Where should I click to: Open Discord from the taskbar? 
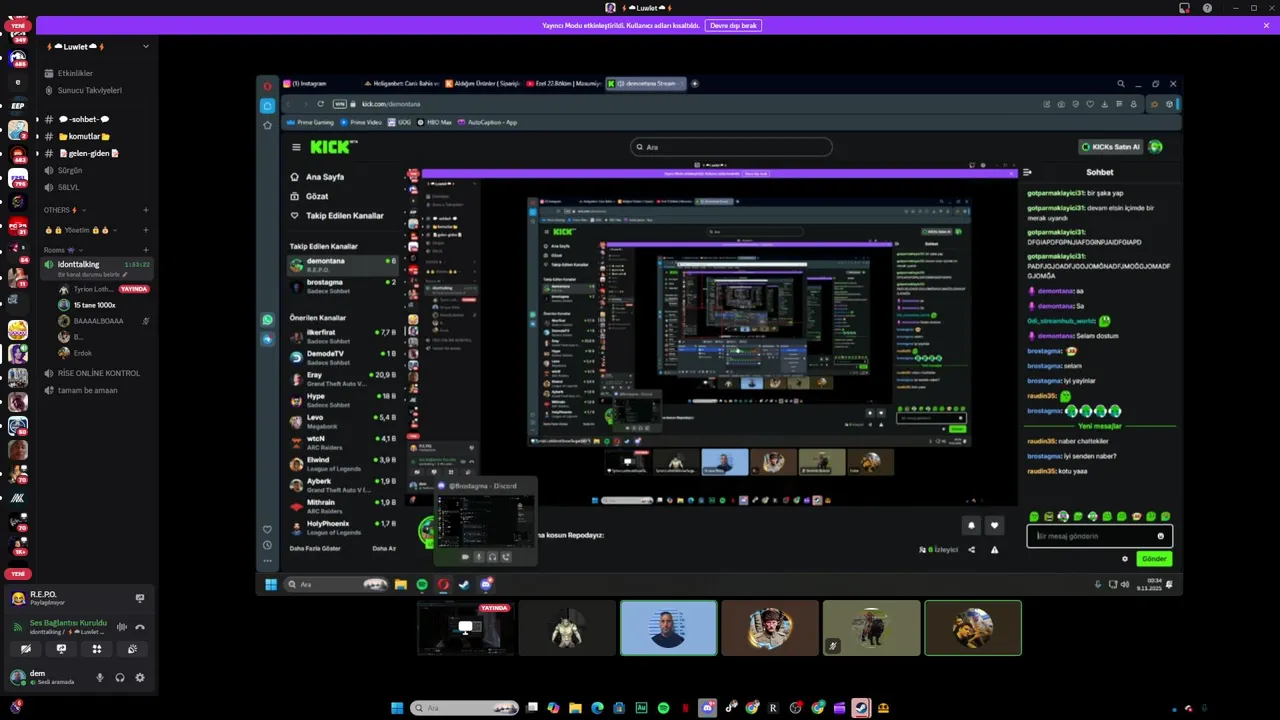pos(707,708)
